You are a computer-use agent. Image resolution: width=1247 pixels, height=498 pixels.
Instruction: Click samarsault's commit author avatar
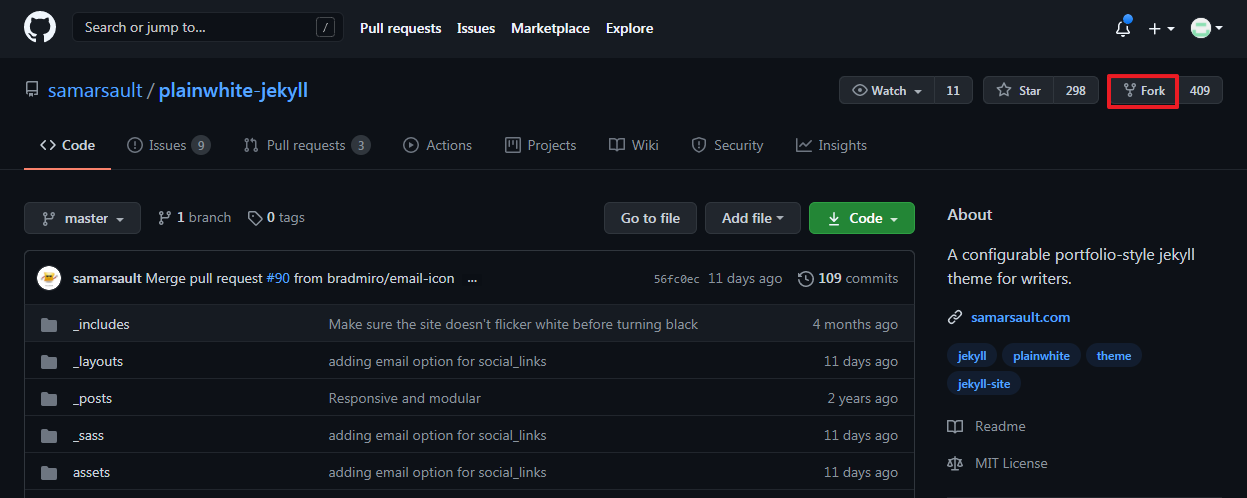(x=49, y=278)
